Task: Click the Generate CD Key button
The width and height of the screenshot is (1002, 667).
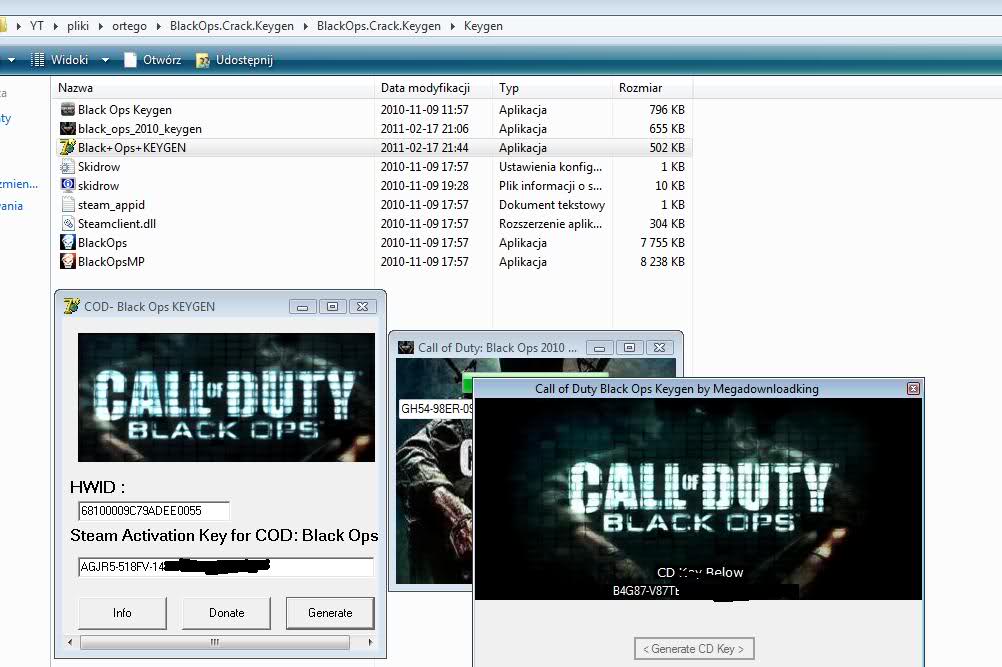Action: [x=694, y=648]
